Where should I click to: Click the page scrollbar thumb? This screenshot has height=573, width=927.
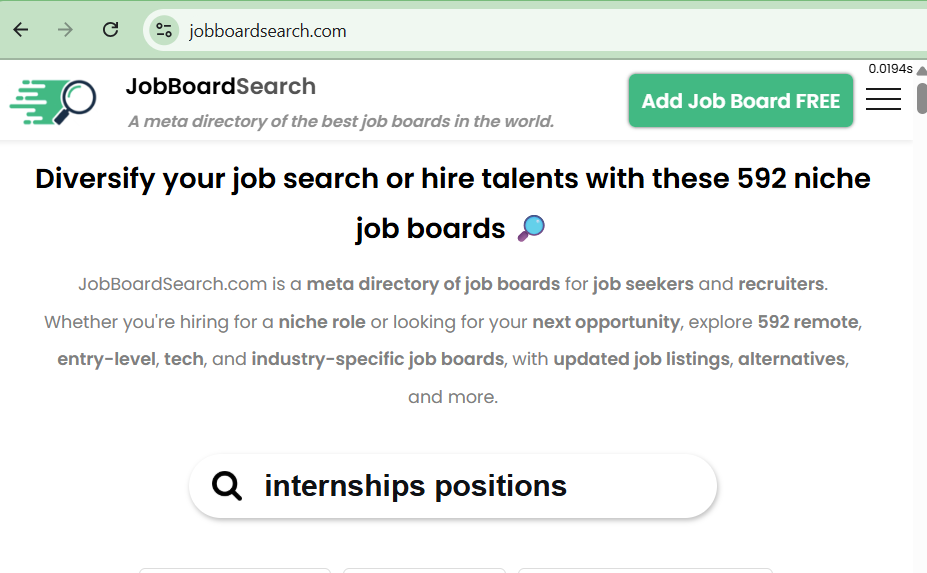[x=921, y=96]
